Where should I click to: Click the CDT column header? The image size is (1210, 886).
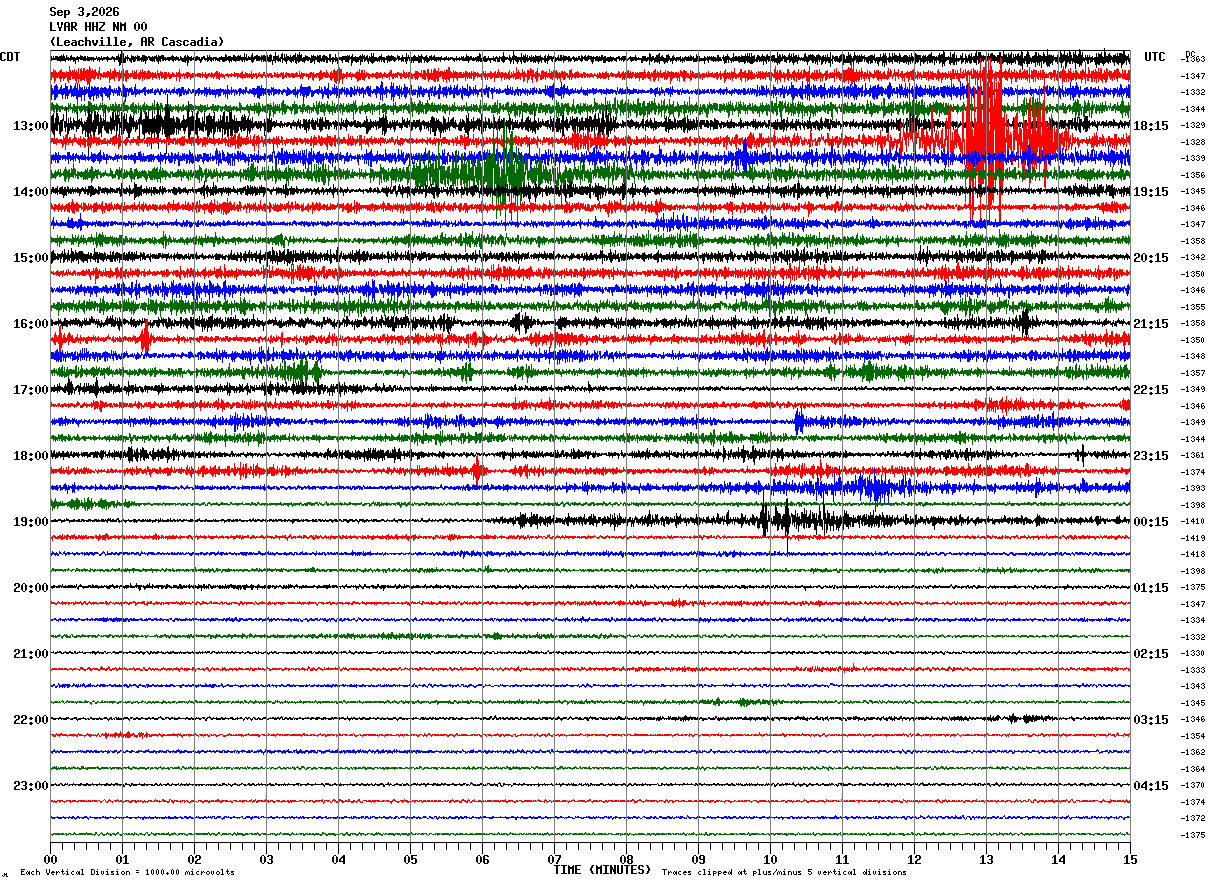11,57
